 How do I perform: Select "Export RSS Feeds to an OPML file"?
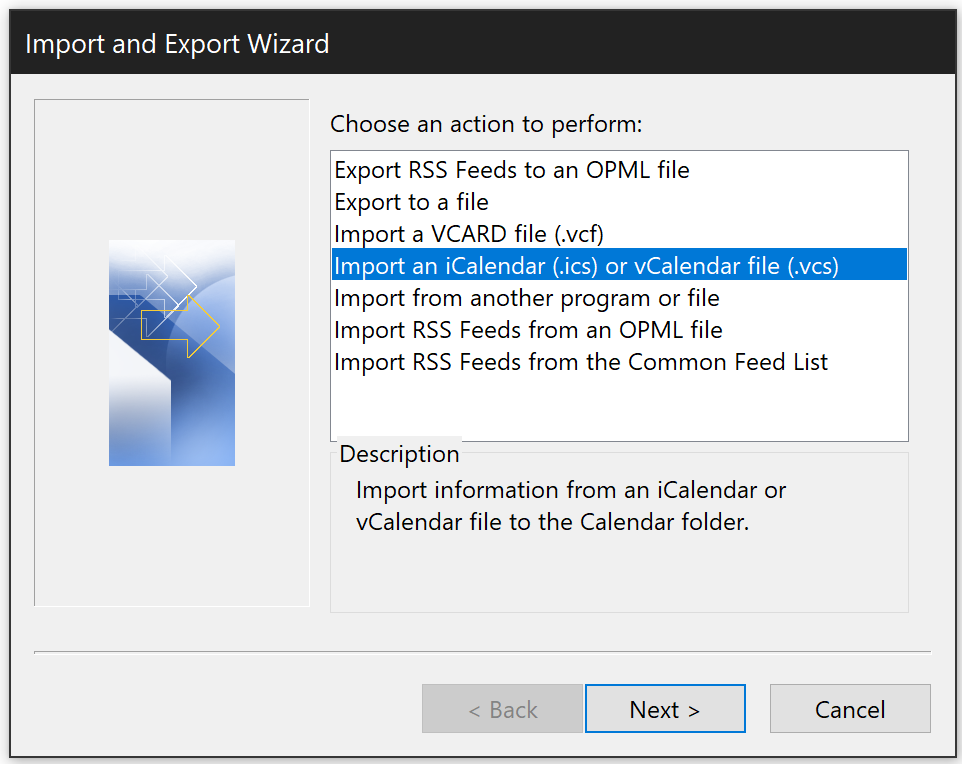coord(511,170)
